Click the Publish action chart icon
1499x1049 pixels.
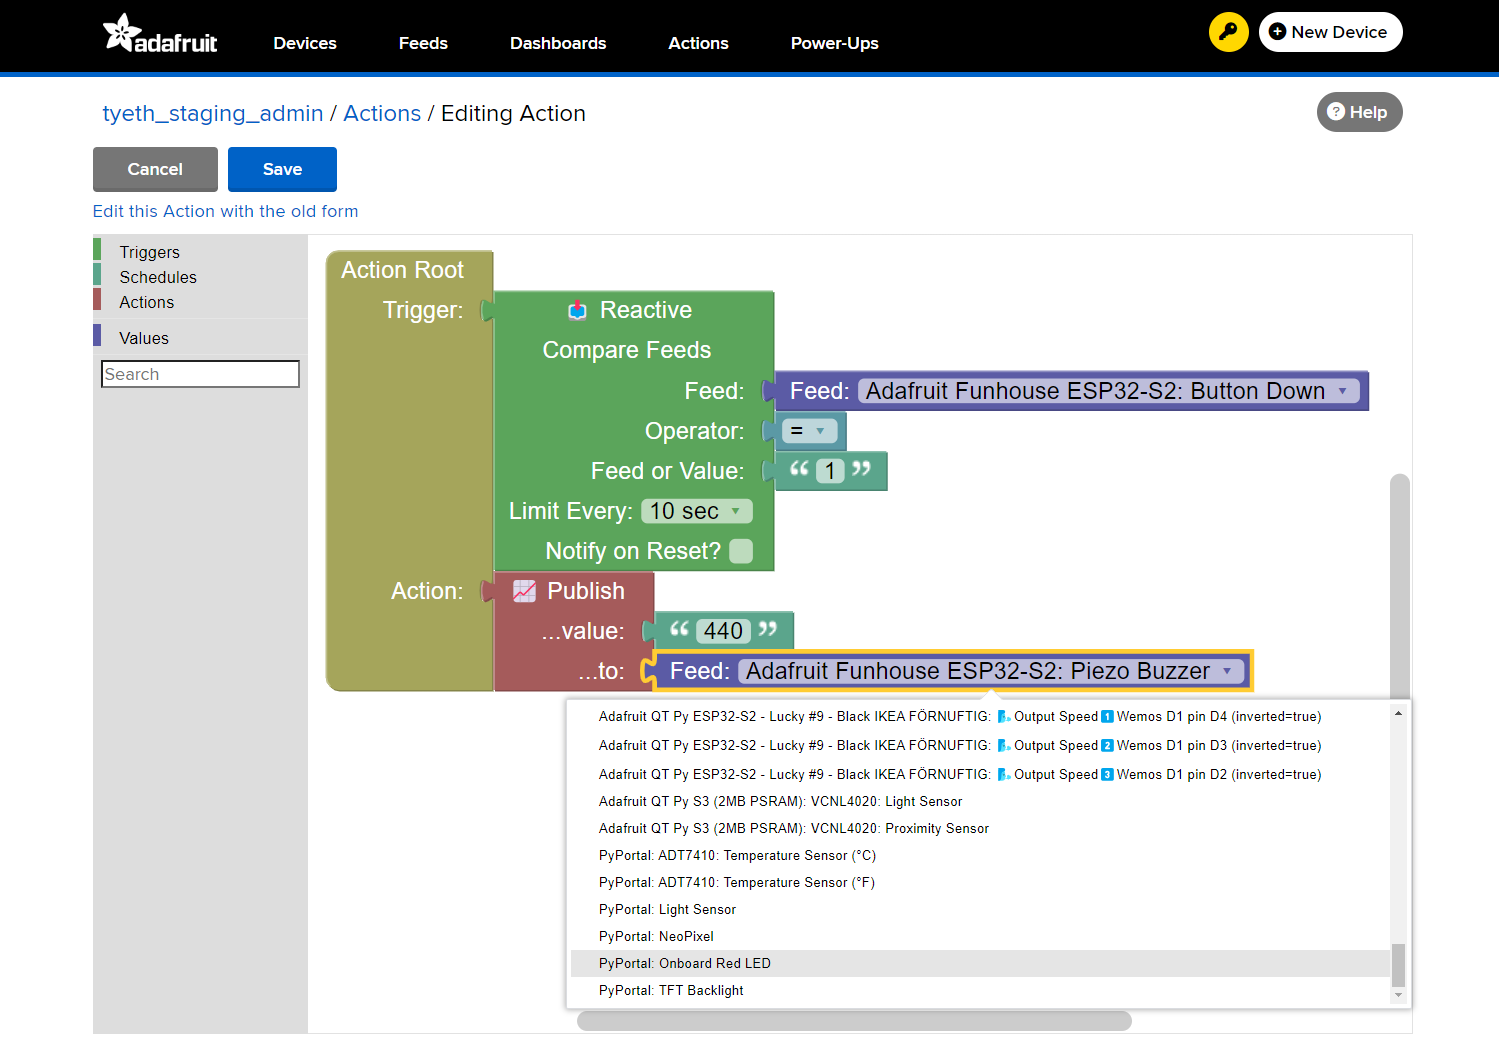click(524, 591)
